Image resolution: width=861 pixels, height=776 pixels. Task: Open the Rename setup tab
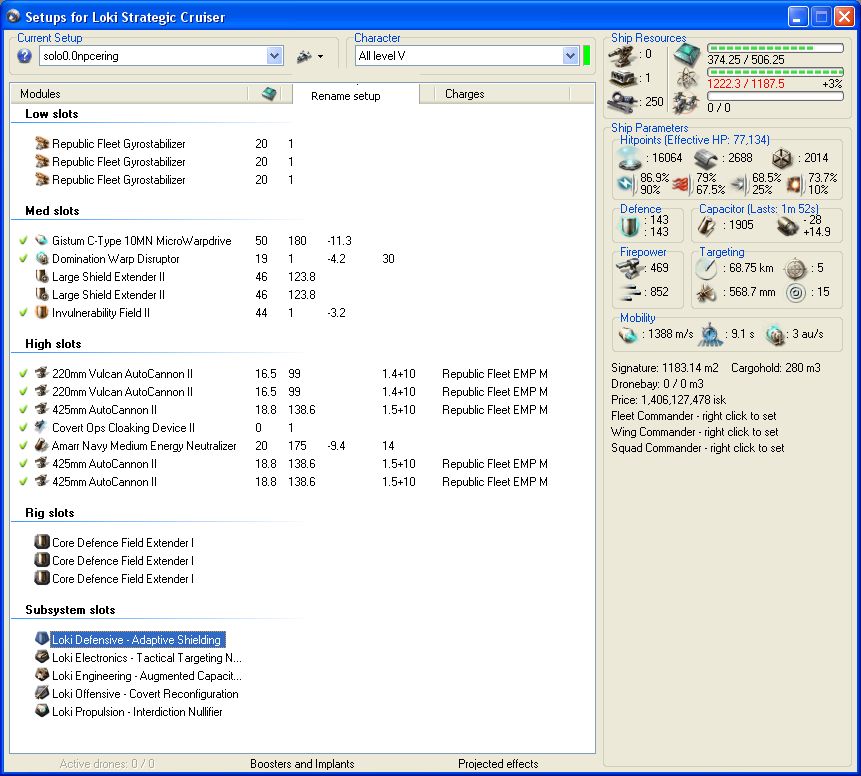pyautogui.click(x=345, y=96)
